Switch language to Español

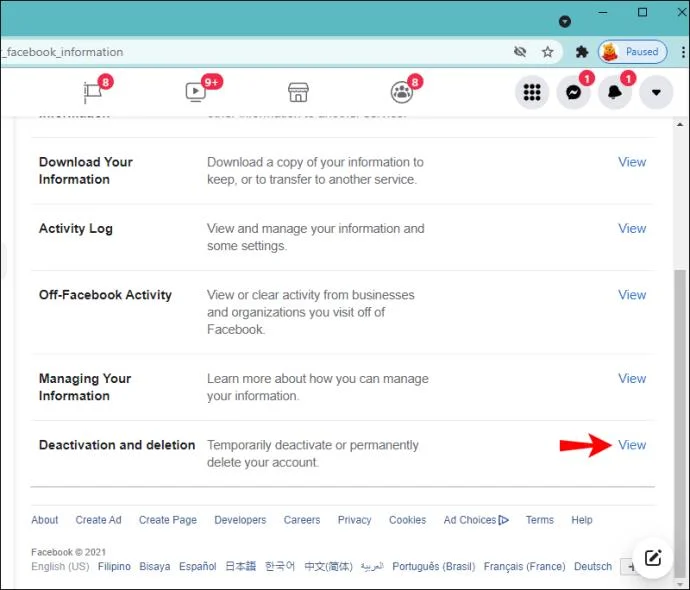[x=198, y=567]
